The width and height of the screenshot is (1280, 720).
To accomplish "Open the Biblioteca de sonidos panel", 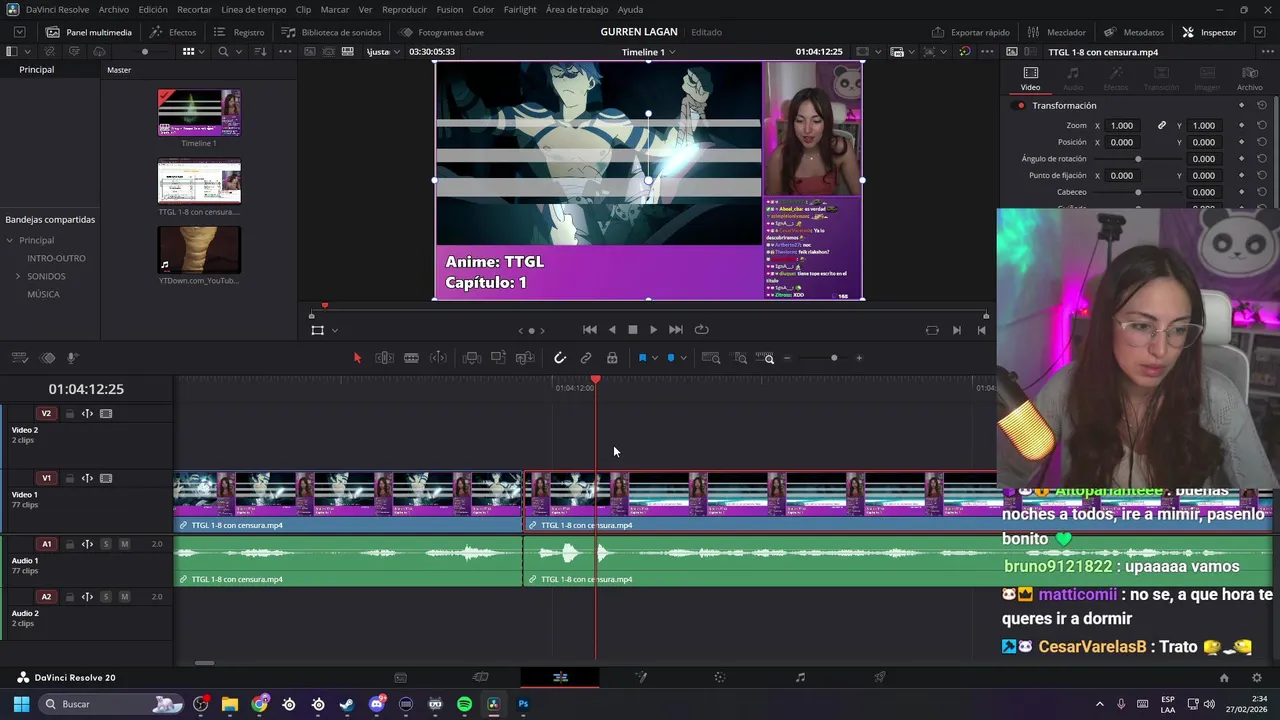I will (x=331, y=32).
